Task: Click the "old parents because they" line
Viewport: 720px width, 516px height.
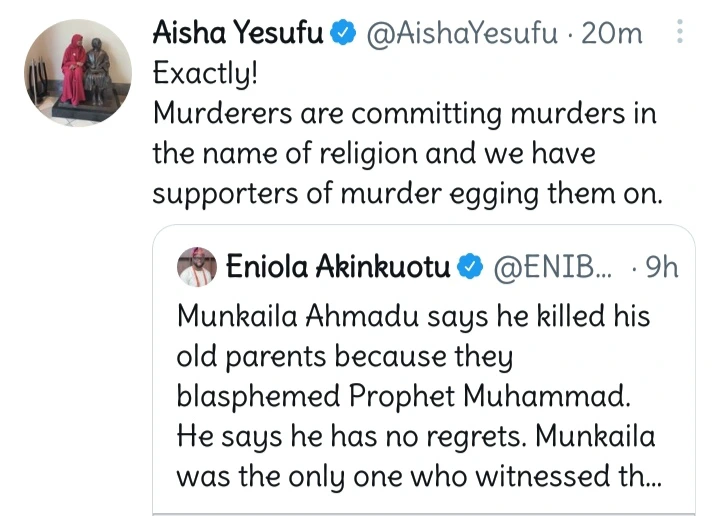Action: (344, 357)
